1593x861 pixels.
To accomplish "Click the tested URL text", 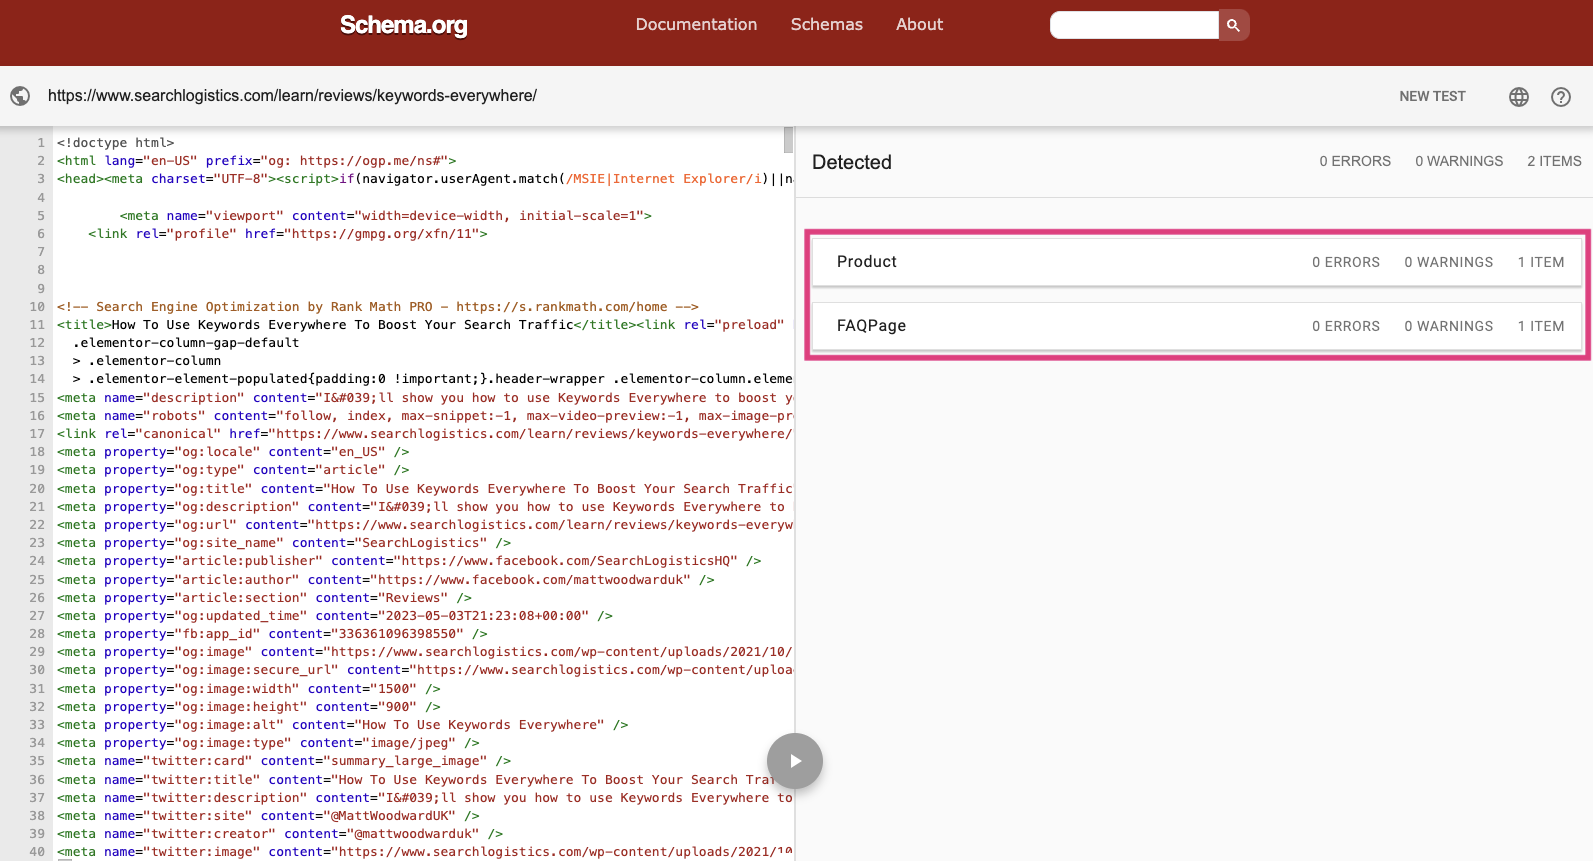I will 292,96.
